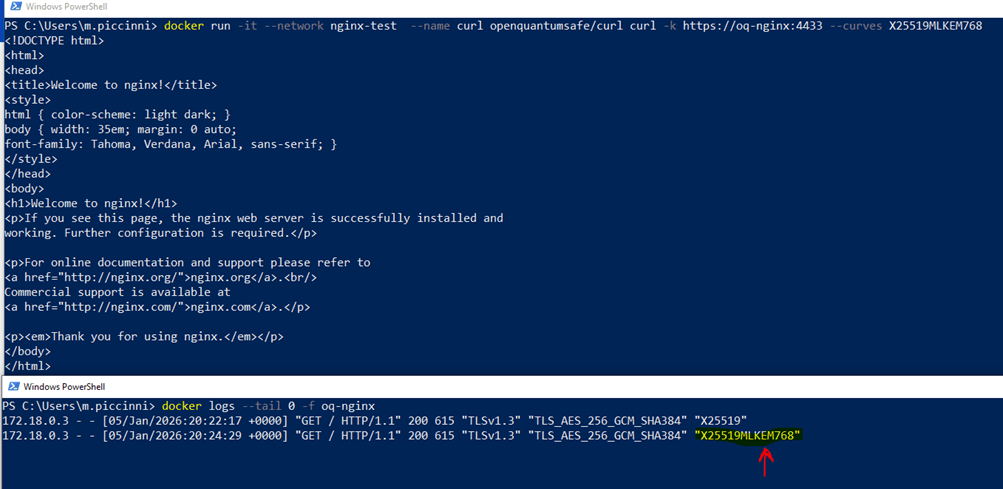Click the http://nginx.org/ href text
This screenshot has height=489, width=1003.
(124, 277)
